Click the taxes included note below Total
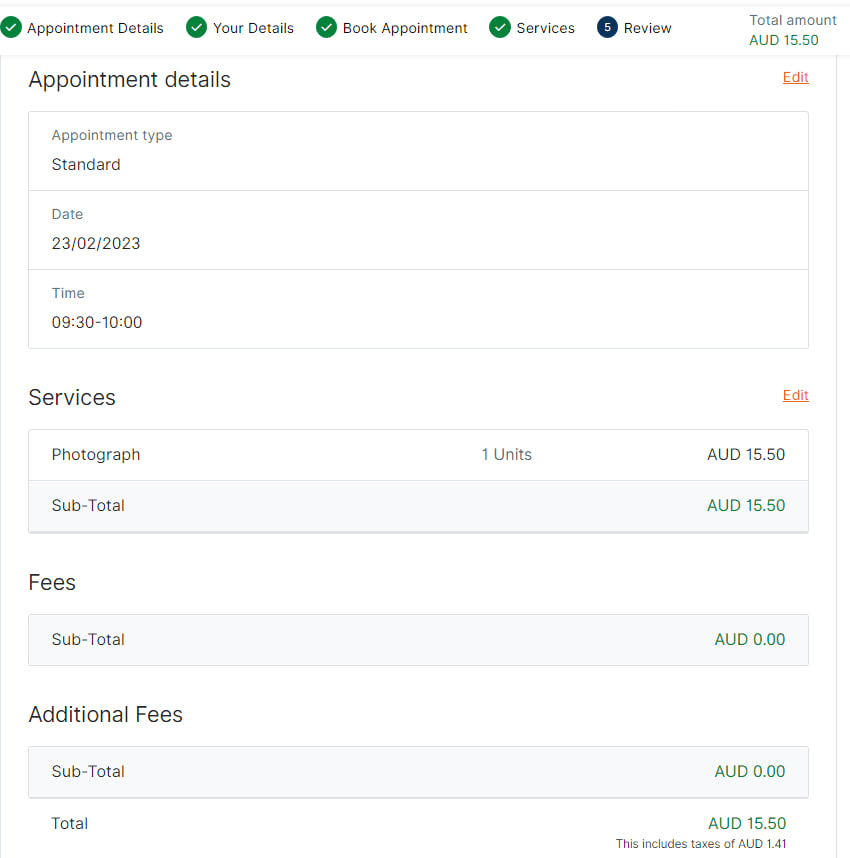850x858 pixels. (x=701, y=844)
